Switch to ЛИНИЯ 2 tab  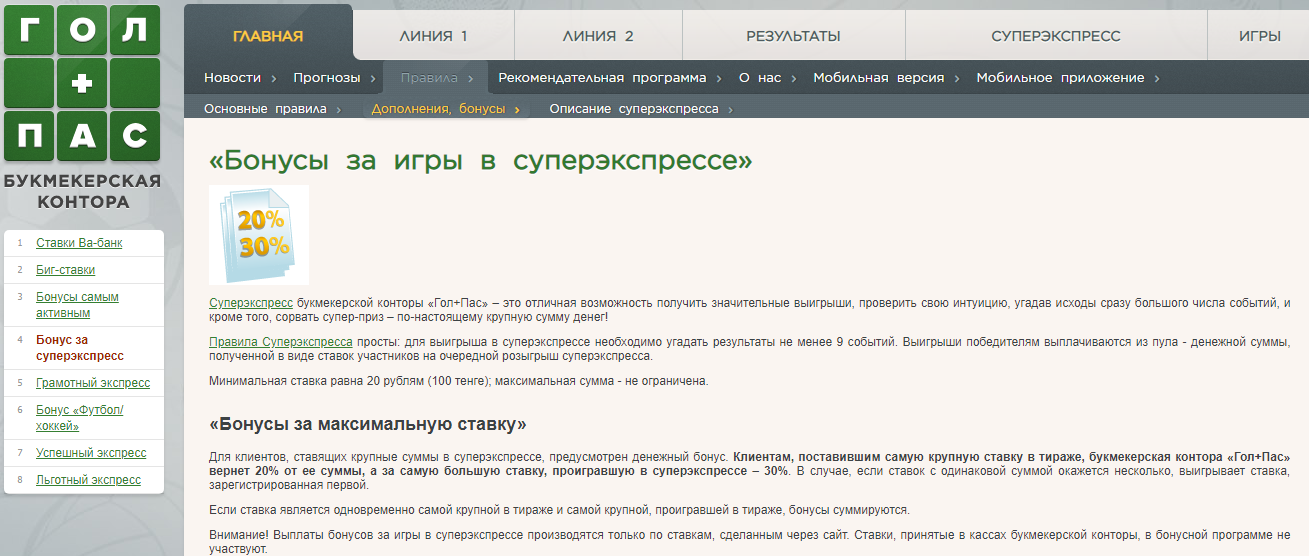coord(598,36)
